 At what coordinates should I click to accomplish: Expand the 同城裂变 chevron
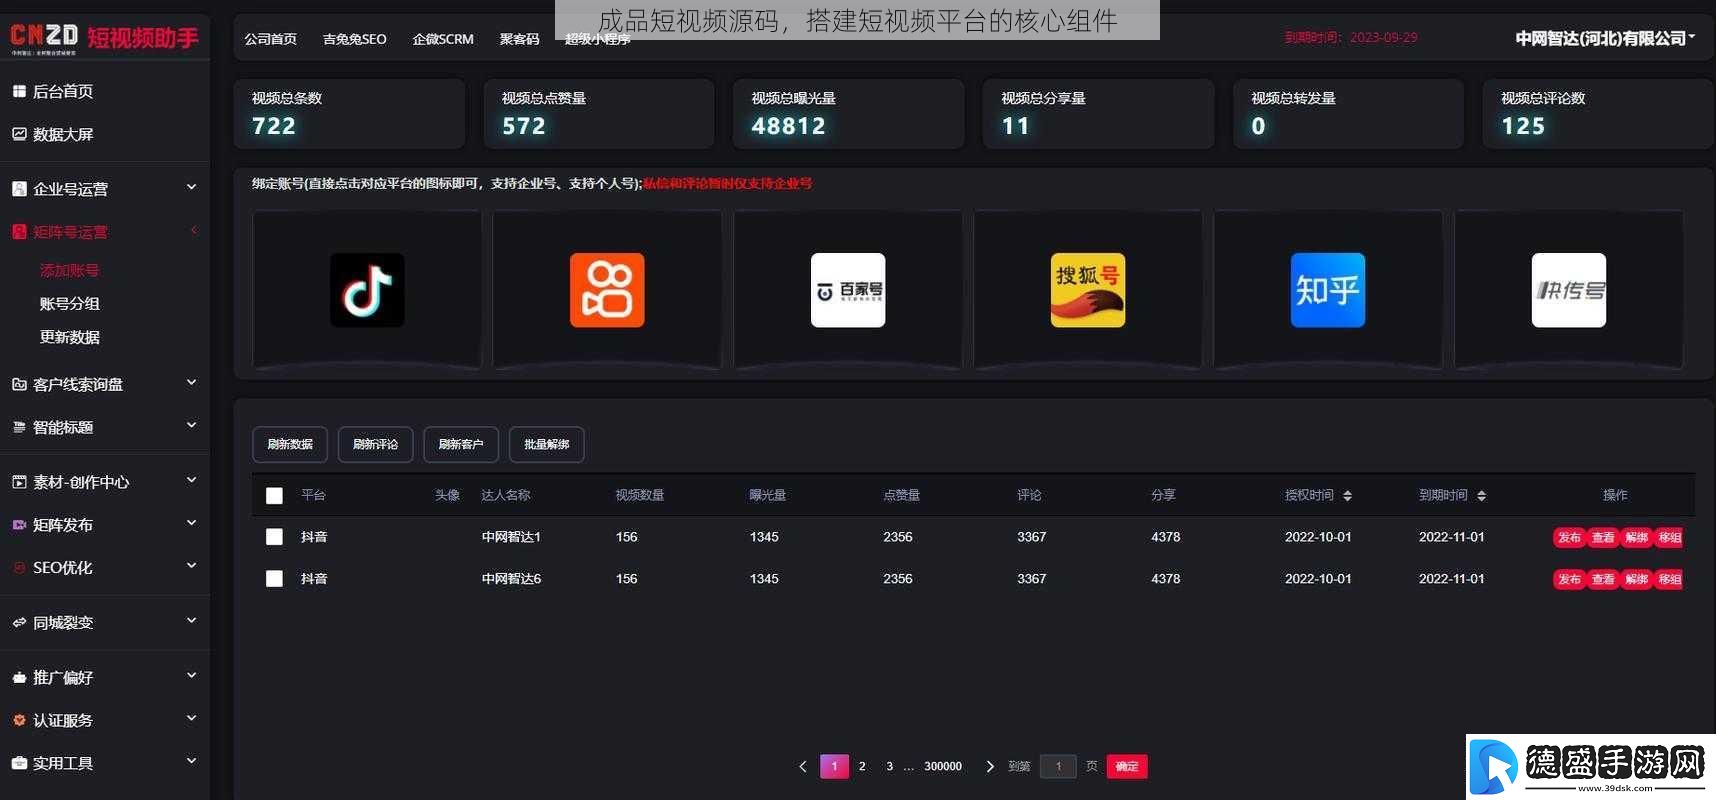(191, 621)
